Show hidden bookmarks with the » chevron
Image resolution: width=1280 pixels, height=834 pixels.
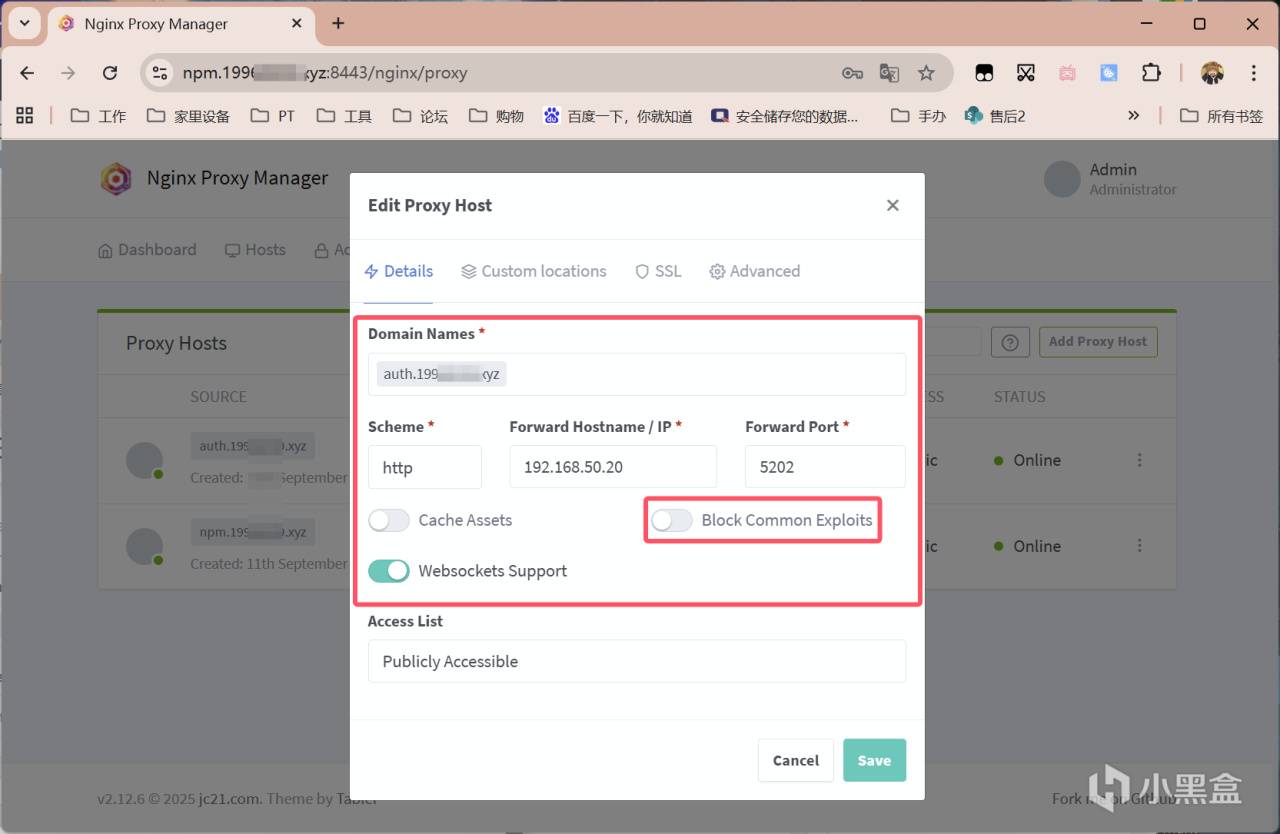coord(1133,116)
